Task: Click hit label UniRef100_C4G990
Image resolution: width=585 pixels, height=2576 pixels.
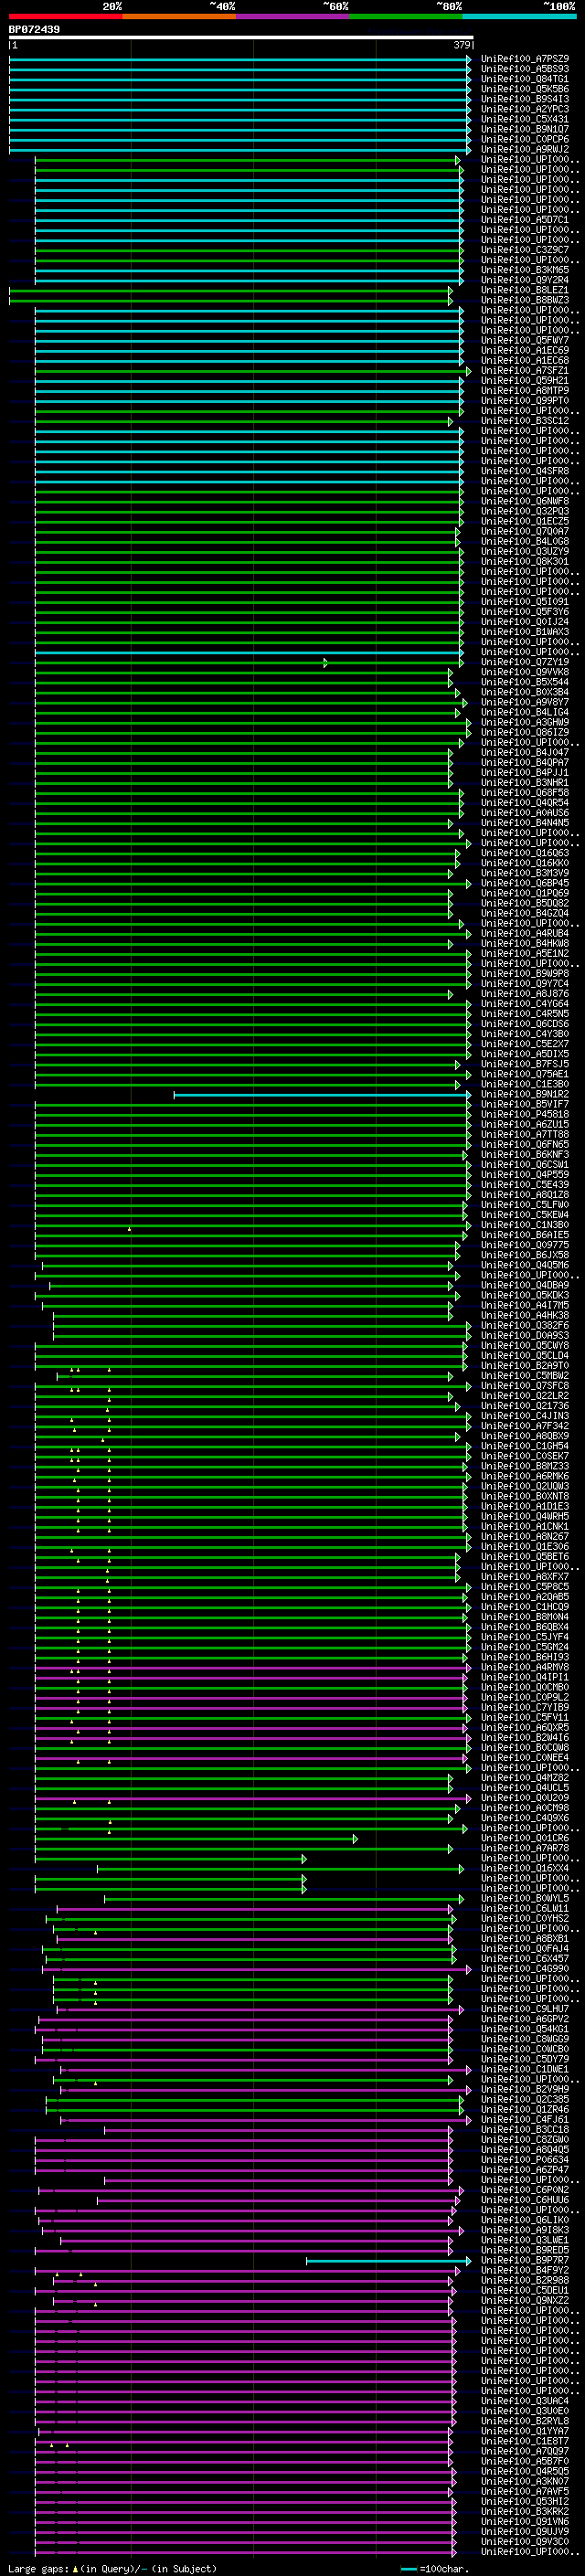Action: [x=525, y=1969]
